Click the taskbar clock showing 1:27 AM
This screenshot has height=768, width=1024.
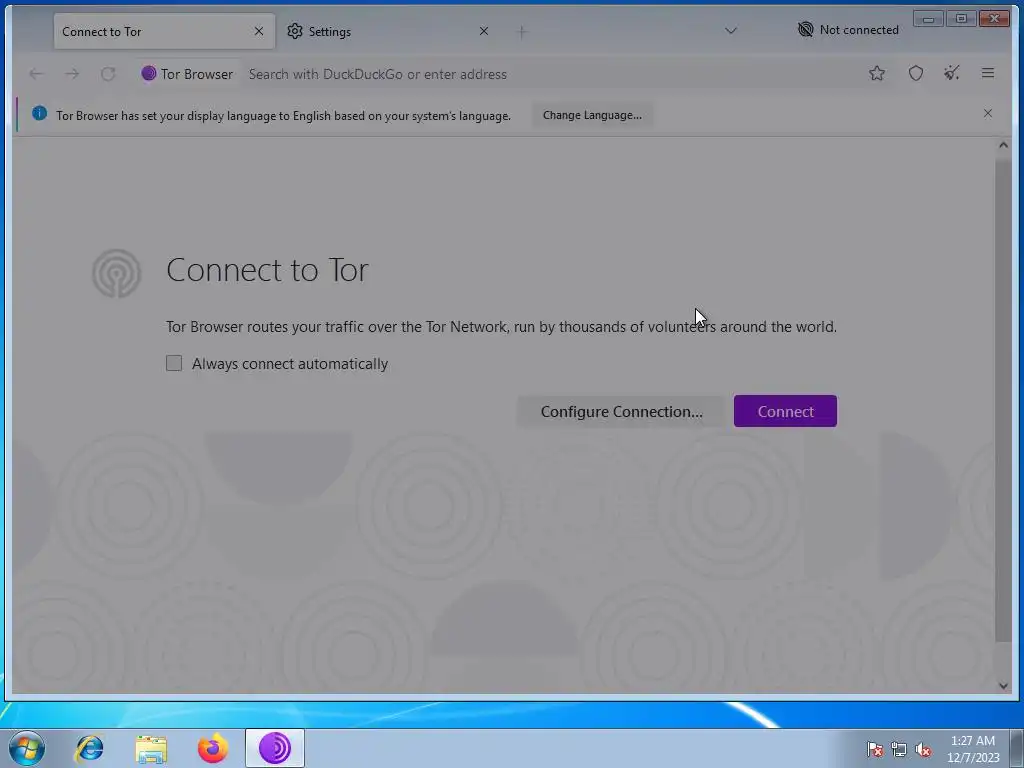(972, 748)
